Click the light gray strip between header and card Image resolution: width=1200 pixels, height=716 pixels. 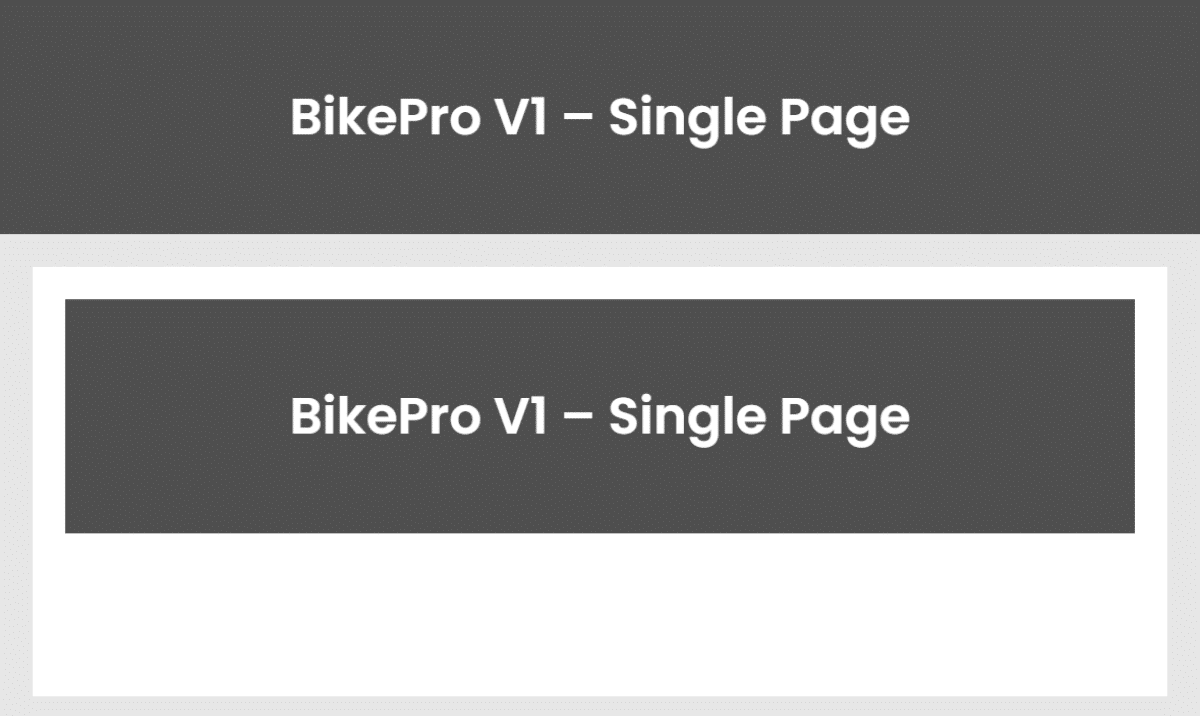600,250
